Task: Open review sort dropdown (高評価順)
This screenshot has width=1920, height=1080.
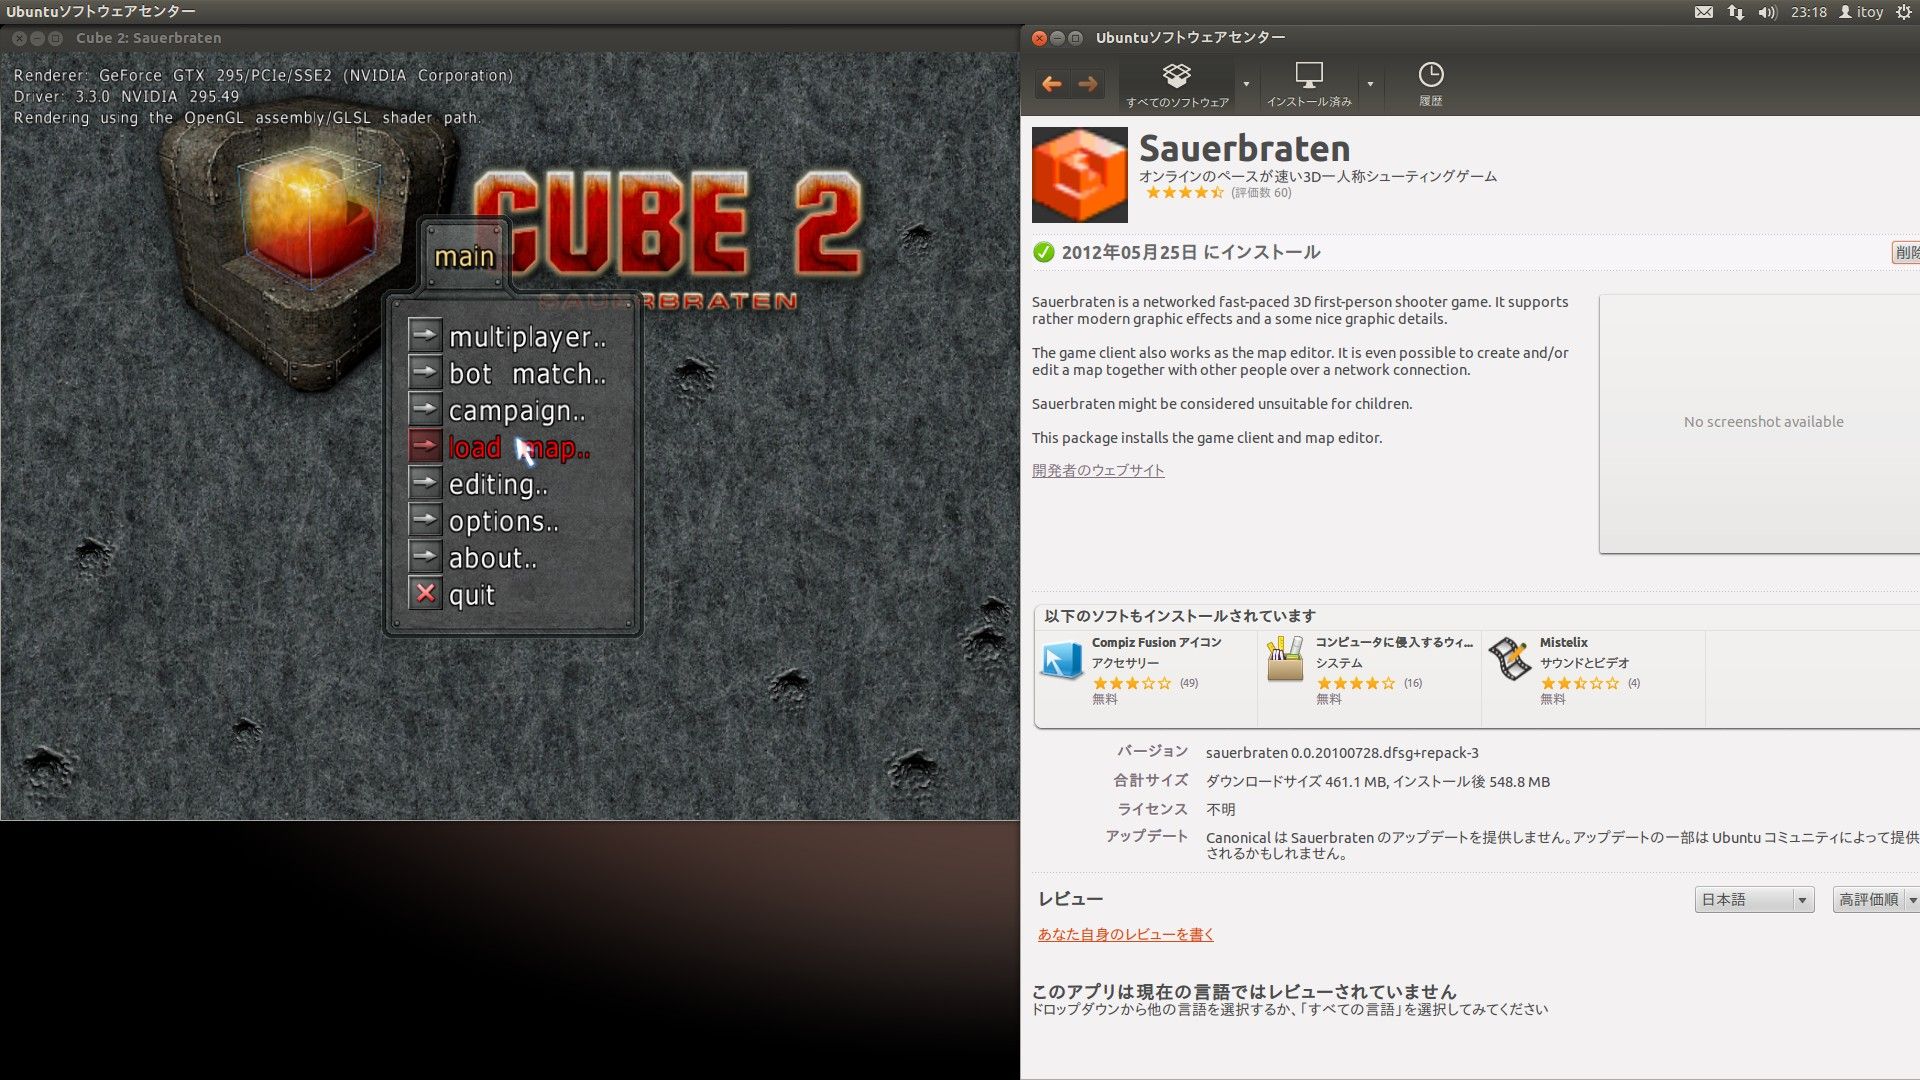Action: point(1877,900)
